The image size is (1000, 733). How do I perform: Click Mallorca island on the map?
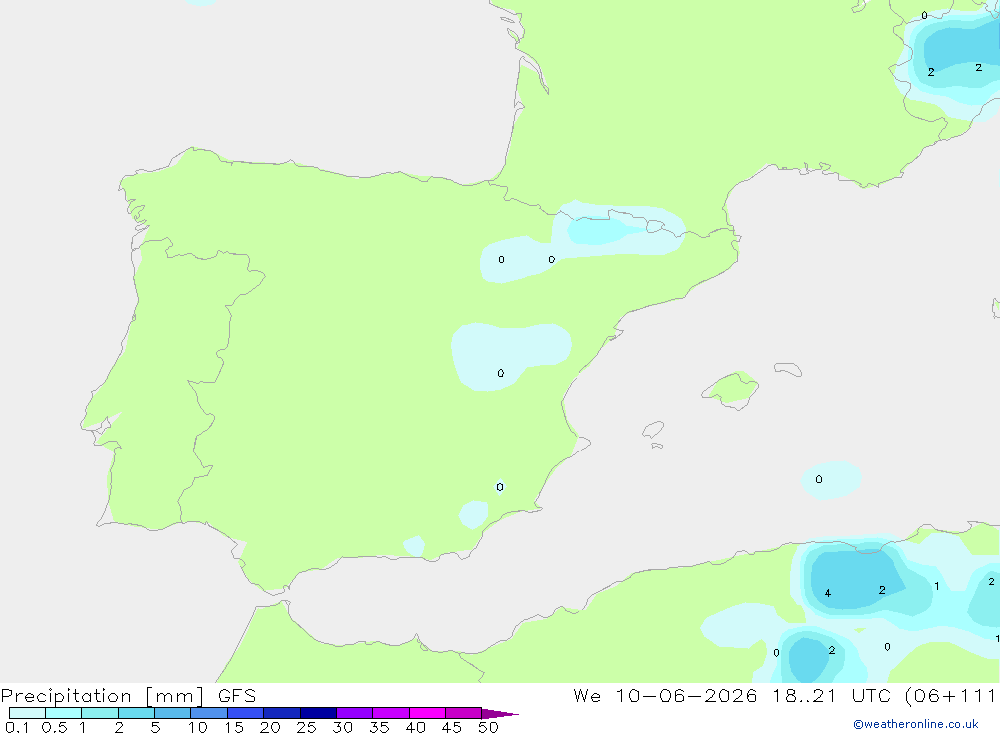pyautogui.click(x=731, y=389)
